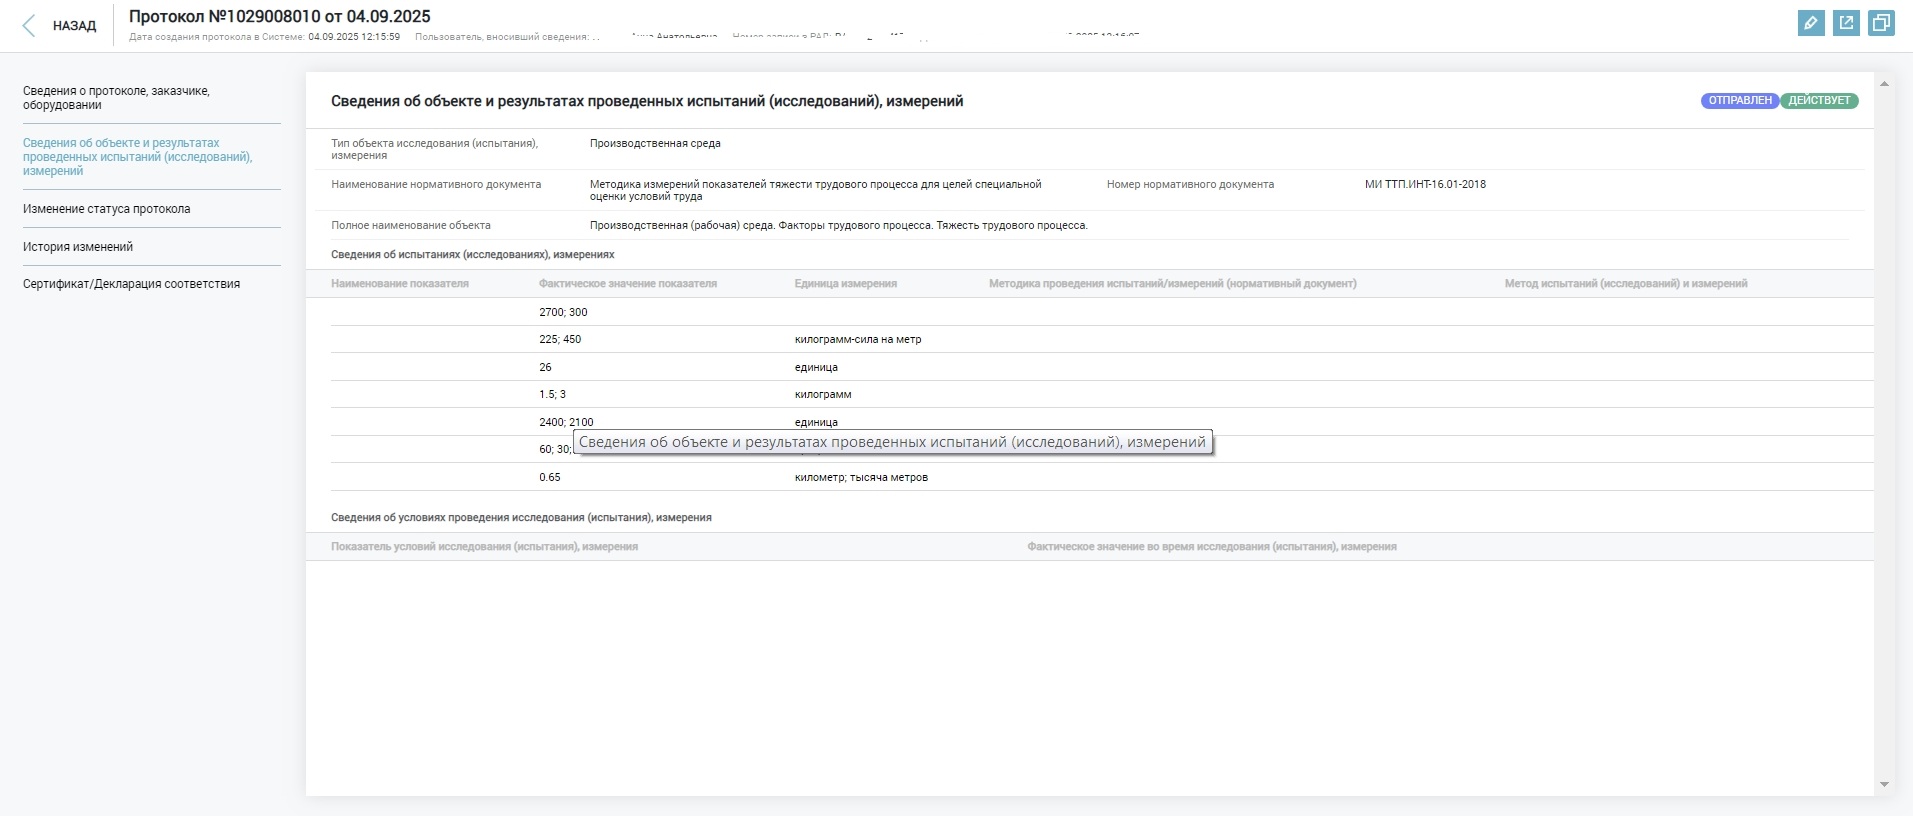This screenshot has height=816, width=1913.
Task: Click 'Методика проведения испытаний/измерений' column header
Action: [x=1173, y=284]
